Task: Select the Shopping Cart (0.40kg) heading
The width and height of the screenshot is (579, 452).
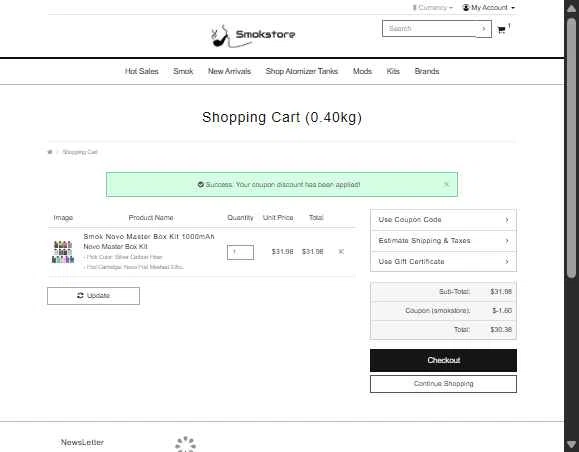Action: click(x=282, y=117)
